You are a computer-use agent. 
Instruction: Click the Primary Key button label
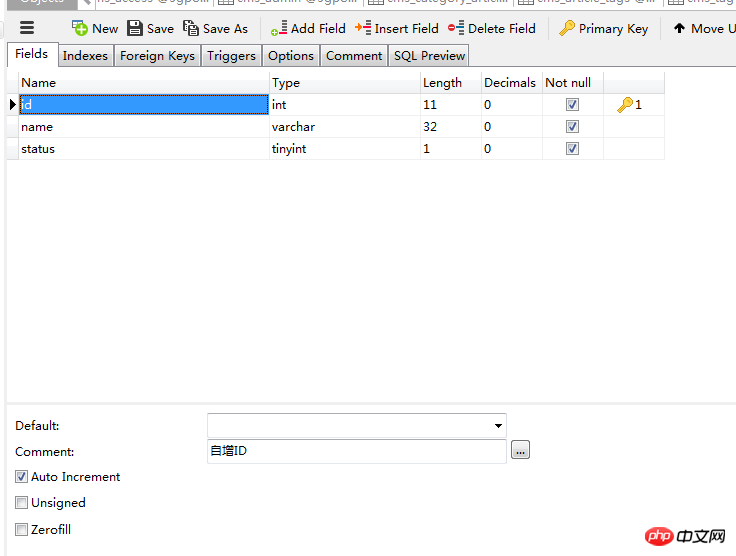click(x=613, y=29)
